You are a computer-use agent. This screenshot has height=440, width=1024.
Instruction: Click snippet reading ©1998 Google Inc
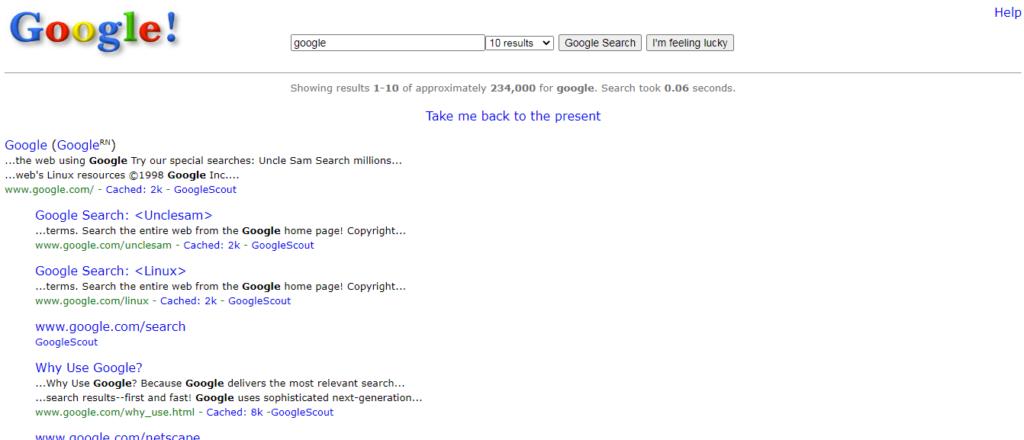[122, 175]
